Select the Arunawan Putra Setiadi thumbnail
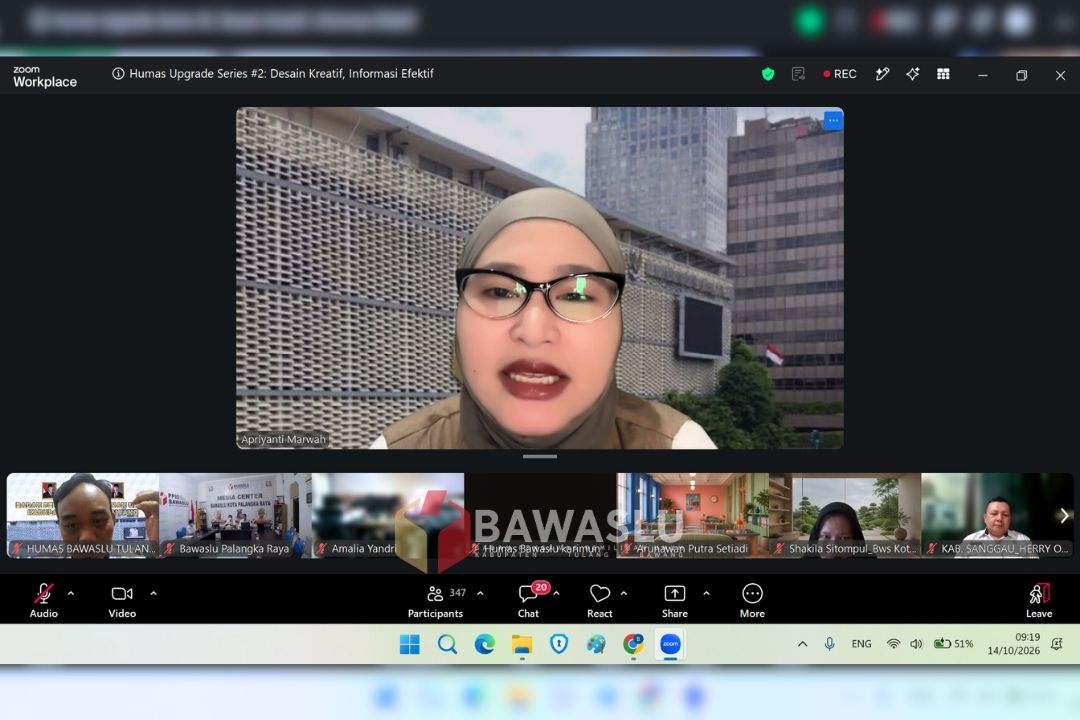 (692, 515)
